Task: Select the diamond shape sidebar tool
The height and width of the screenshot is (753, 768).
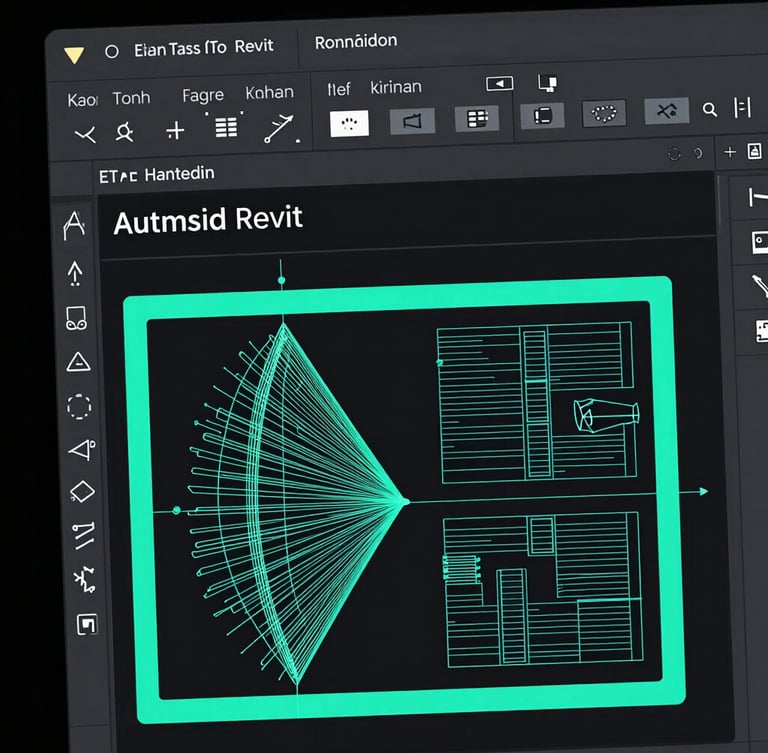Action: (82, 492)
